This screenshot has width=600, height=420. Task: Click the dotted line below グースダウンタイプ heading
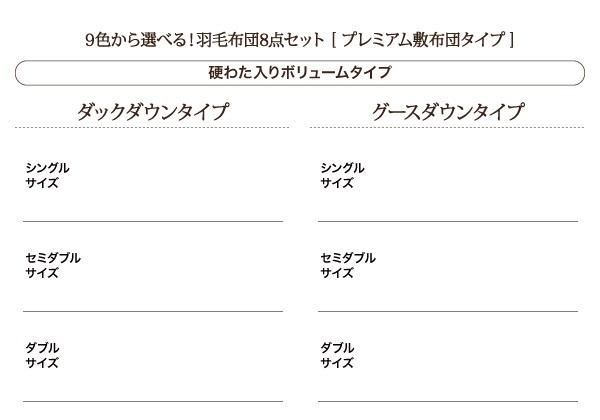click(447, 128)
